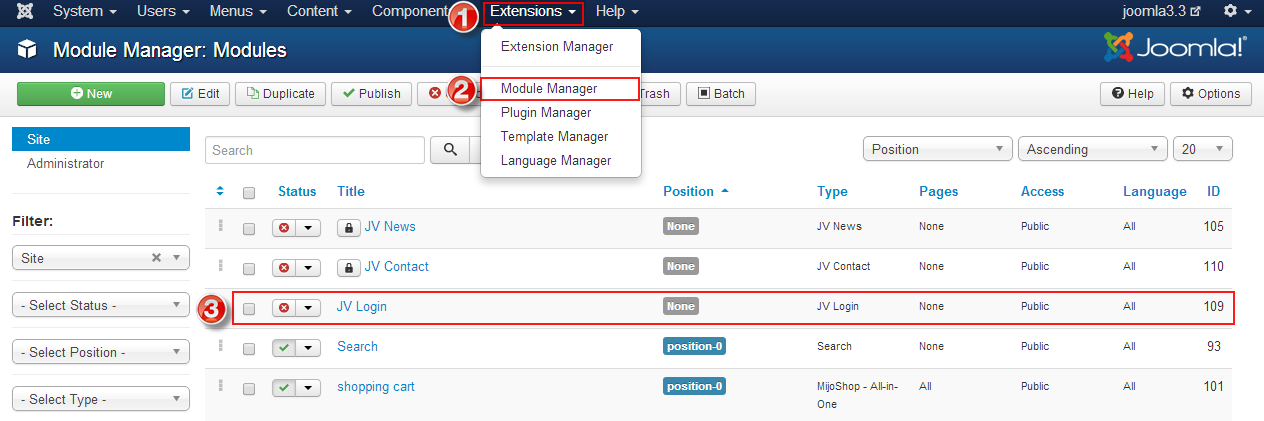Click the Options toolbar button

pos(1210,94)
